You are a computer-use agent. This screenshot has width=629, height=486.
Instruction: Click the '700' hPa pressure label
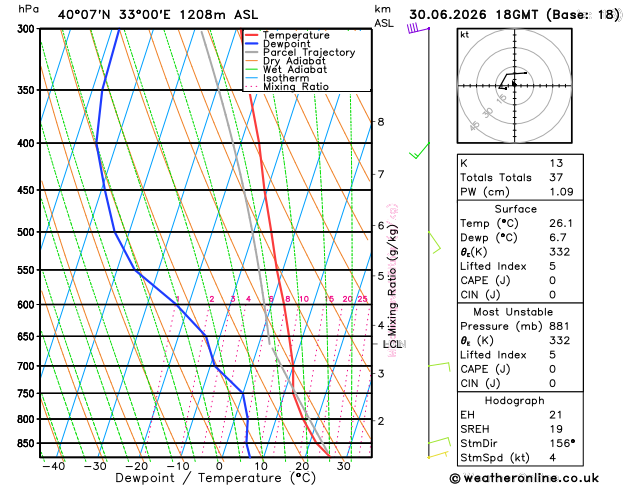(x=28, y=366)
